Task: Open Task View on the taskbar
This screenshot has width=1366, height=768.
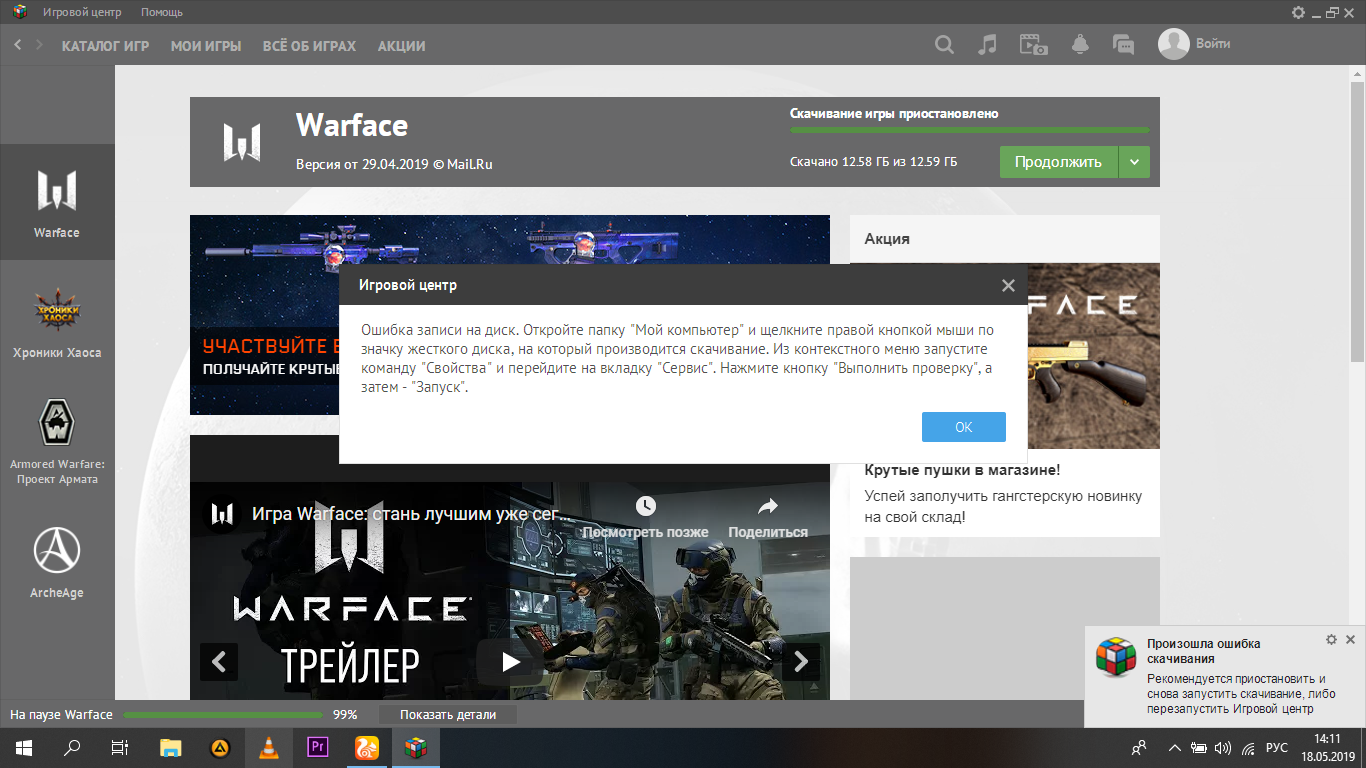Action: [120, 747]
